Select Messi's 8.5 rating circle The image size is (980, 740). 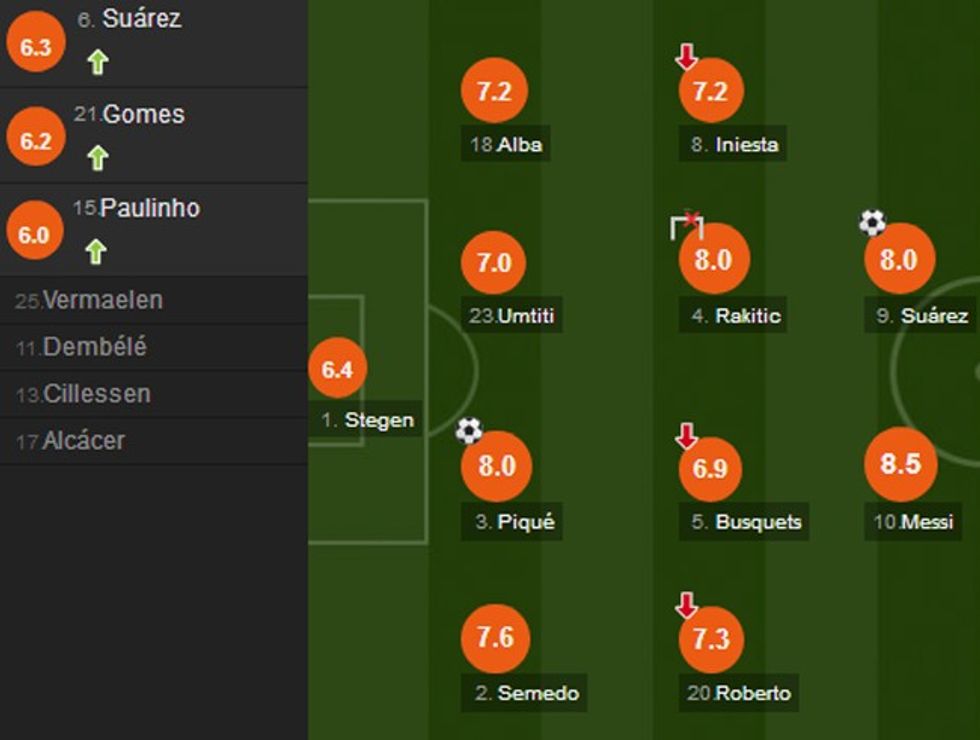pyautogui.click(x=899, y=464)
